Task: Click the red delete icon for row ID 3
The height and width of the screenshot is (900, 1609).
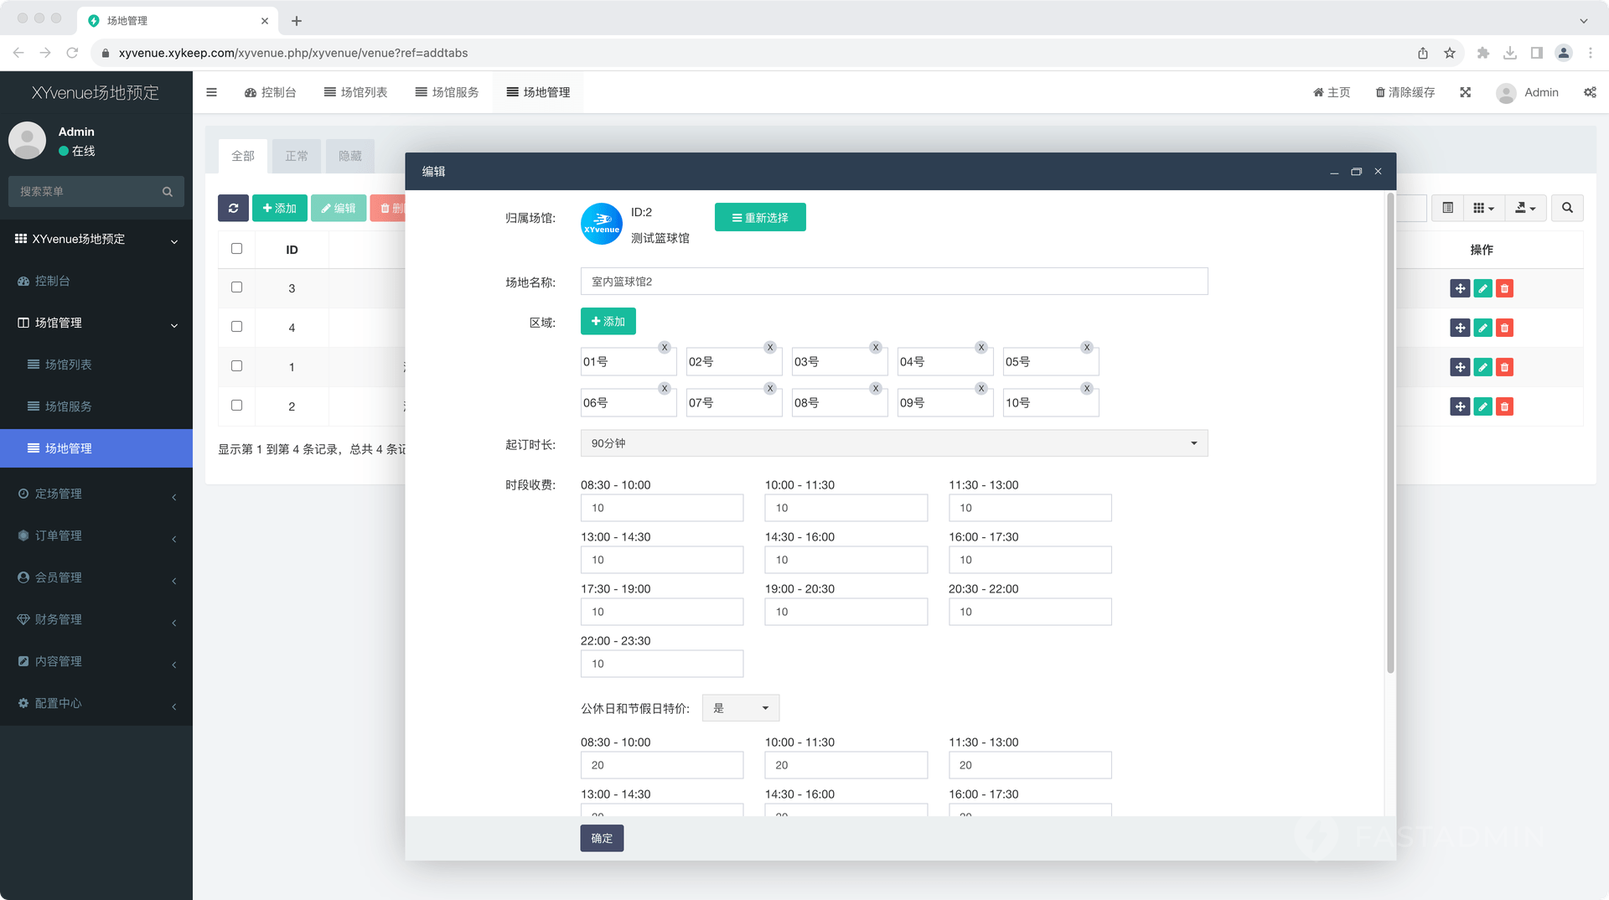Action: 1504,289
